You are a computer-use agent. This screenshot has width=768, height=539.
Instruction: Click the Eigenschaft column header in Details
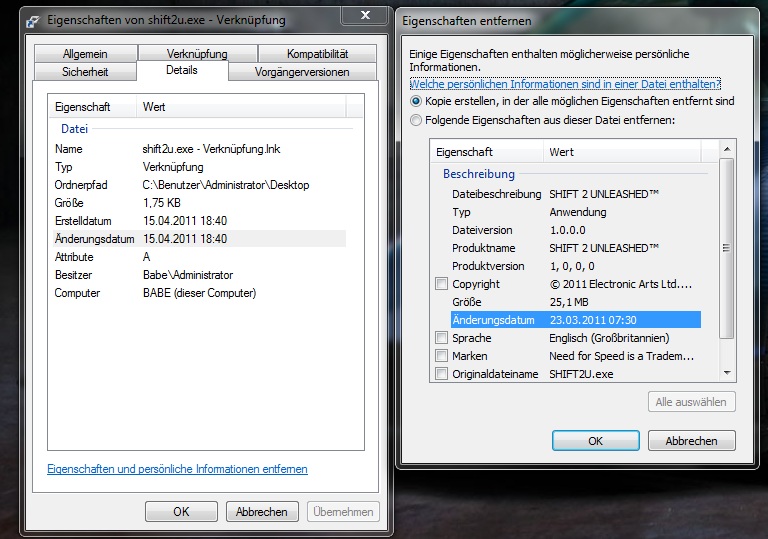pyautogui.click(x=92, y=107)
